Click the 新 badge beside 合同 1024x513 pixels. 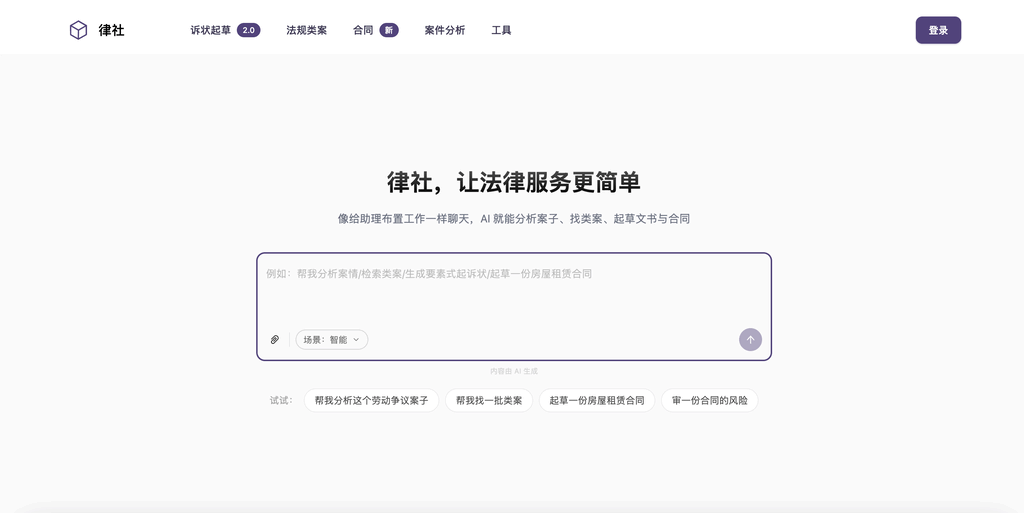pyautogui.click(x=389, y=30)
